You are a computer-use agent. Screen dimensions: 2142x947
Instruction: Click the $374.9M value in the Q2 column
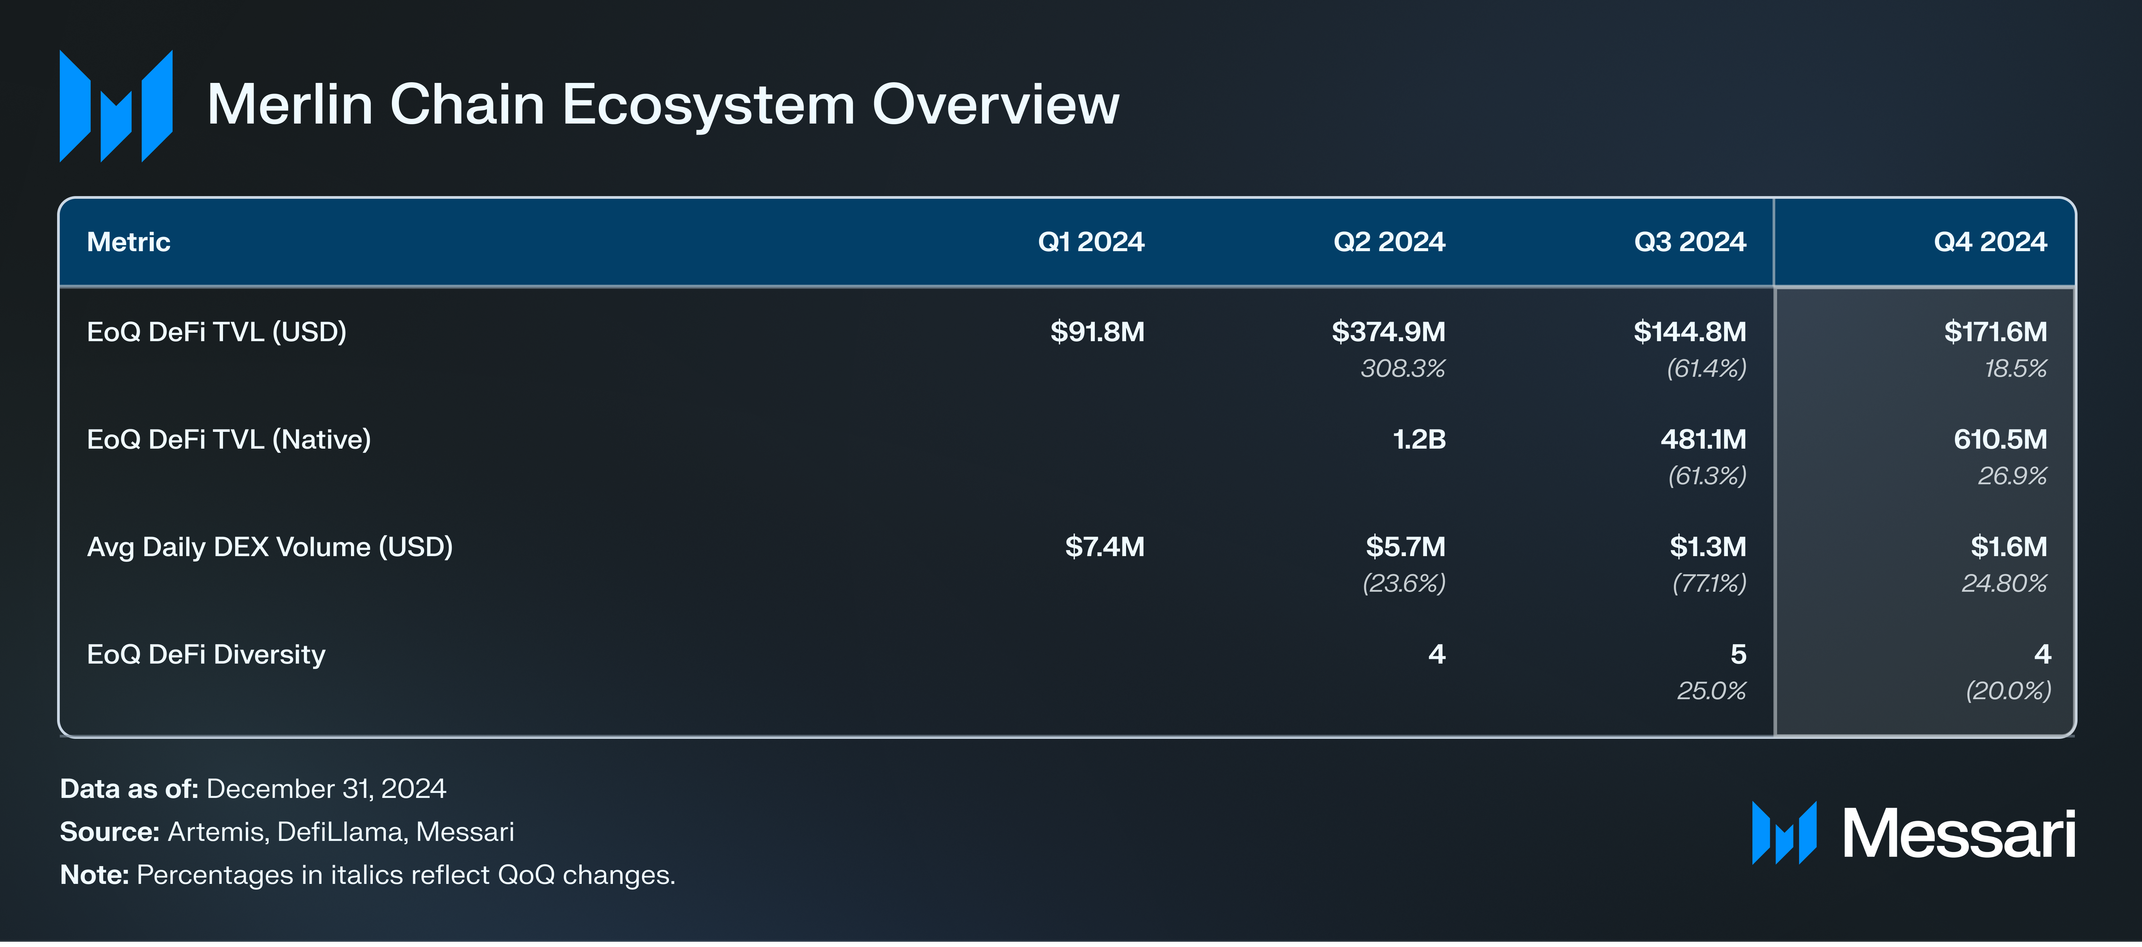point(1388,332)
